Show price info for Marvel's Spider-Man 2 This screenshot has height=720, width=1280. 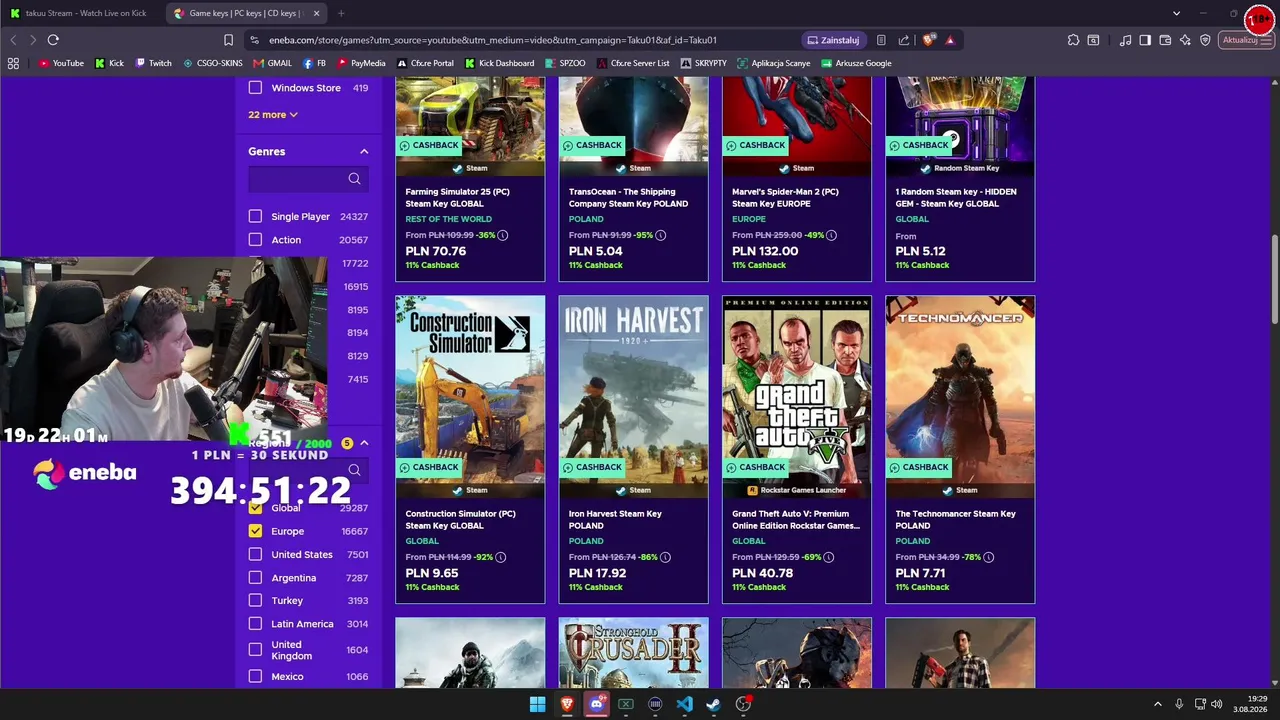[831, 235]
